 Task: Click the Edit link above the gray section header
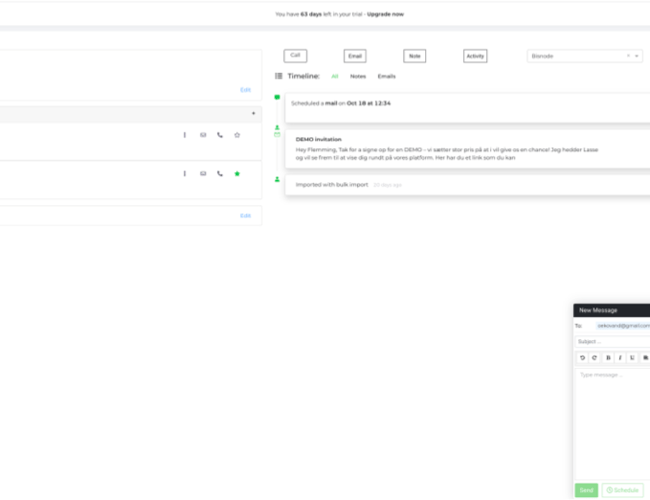click(245, 90)
